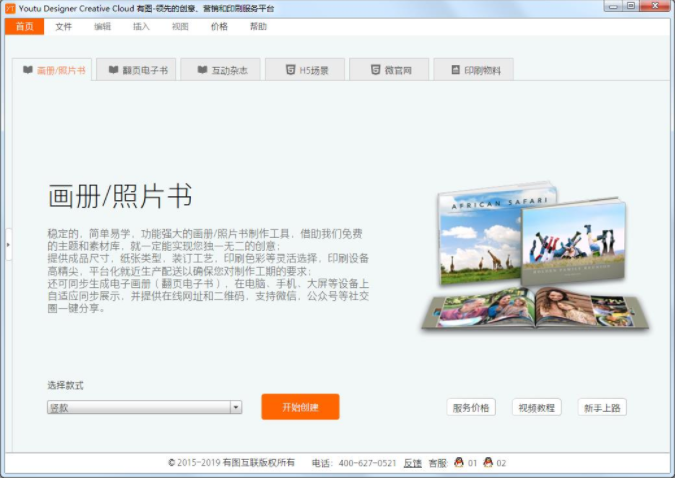Click the phone number 400-627-0521

[x=367, y=463]
